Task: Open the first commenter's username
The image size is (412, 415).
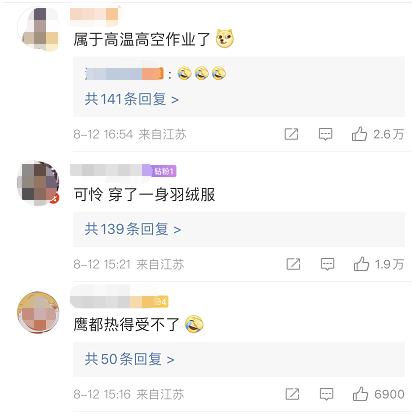Action: click(x=94, y=14)
